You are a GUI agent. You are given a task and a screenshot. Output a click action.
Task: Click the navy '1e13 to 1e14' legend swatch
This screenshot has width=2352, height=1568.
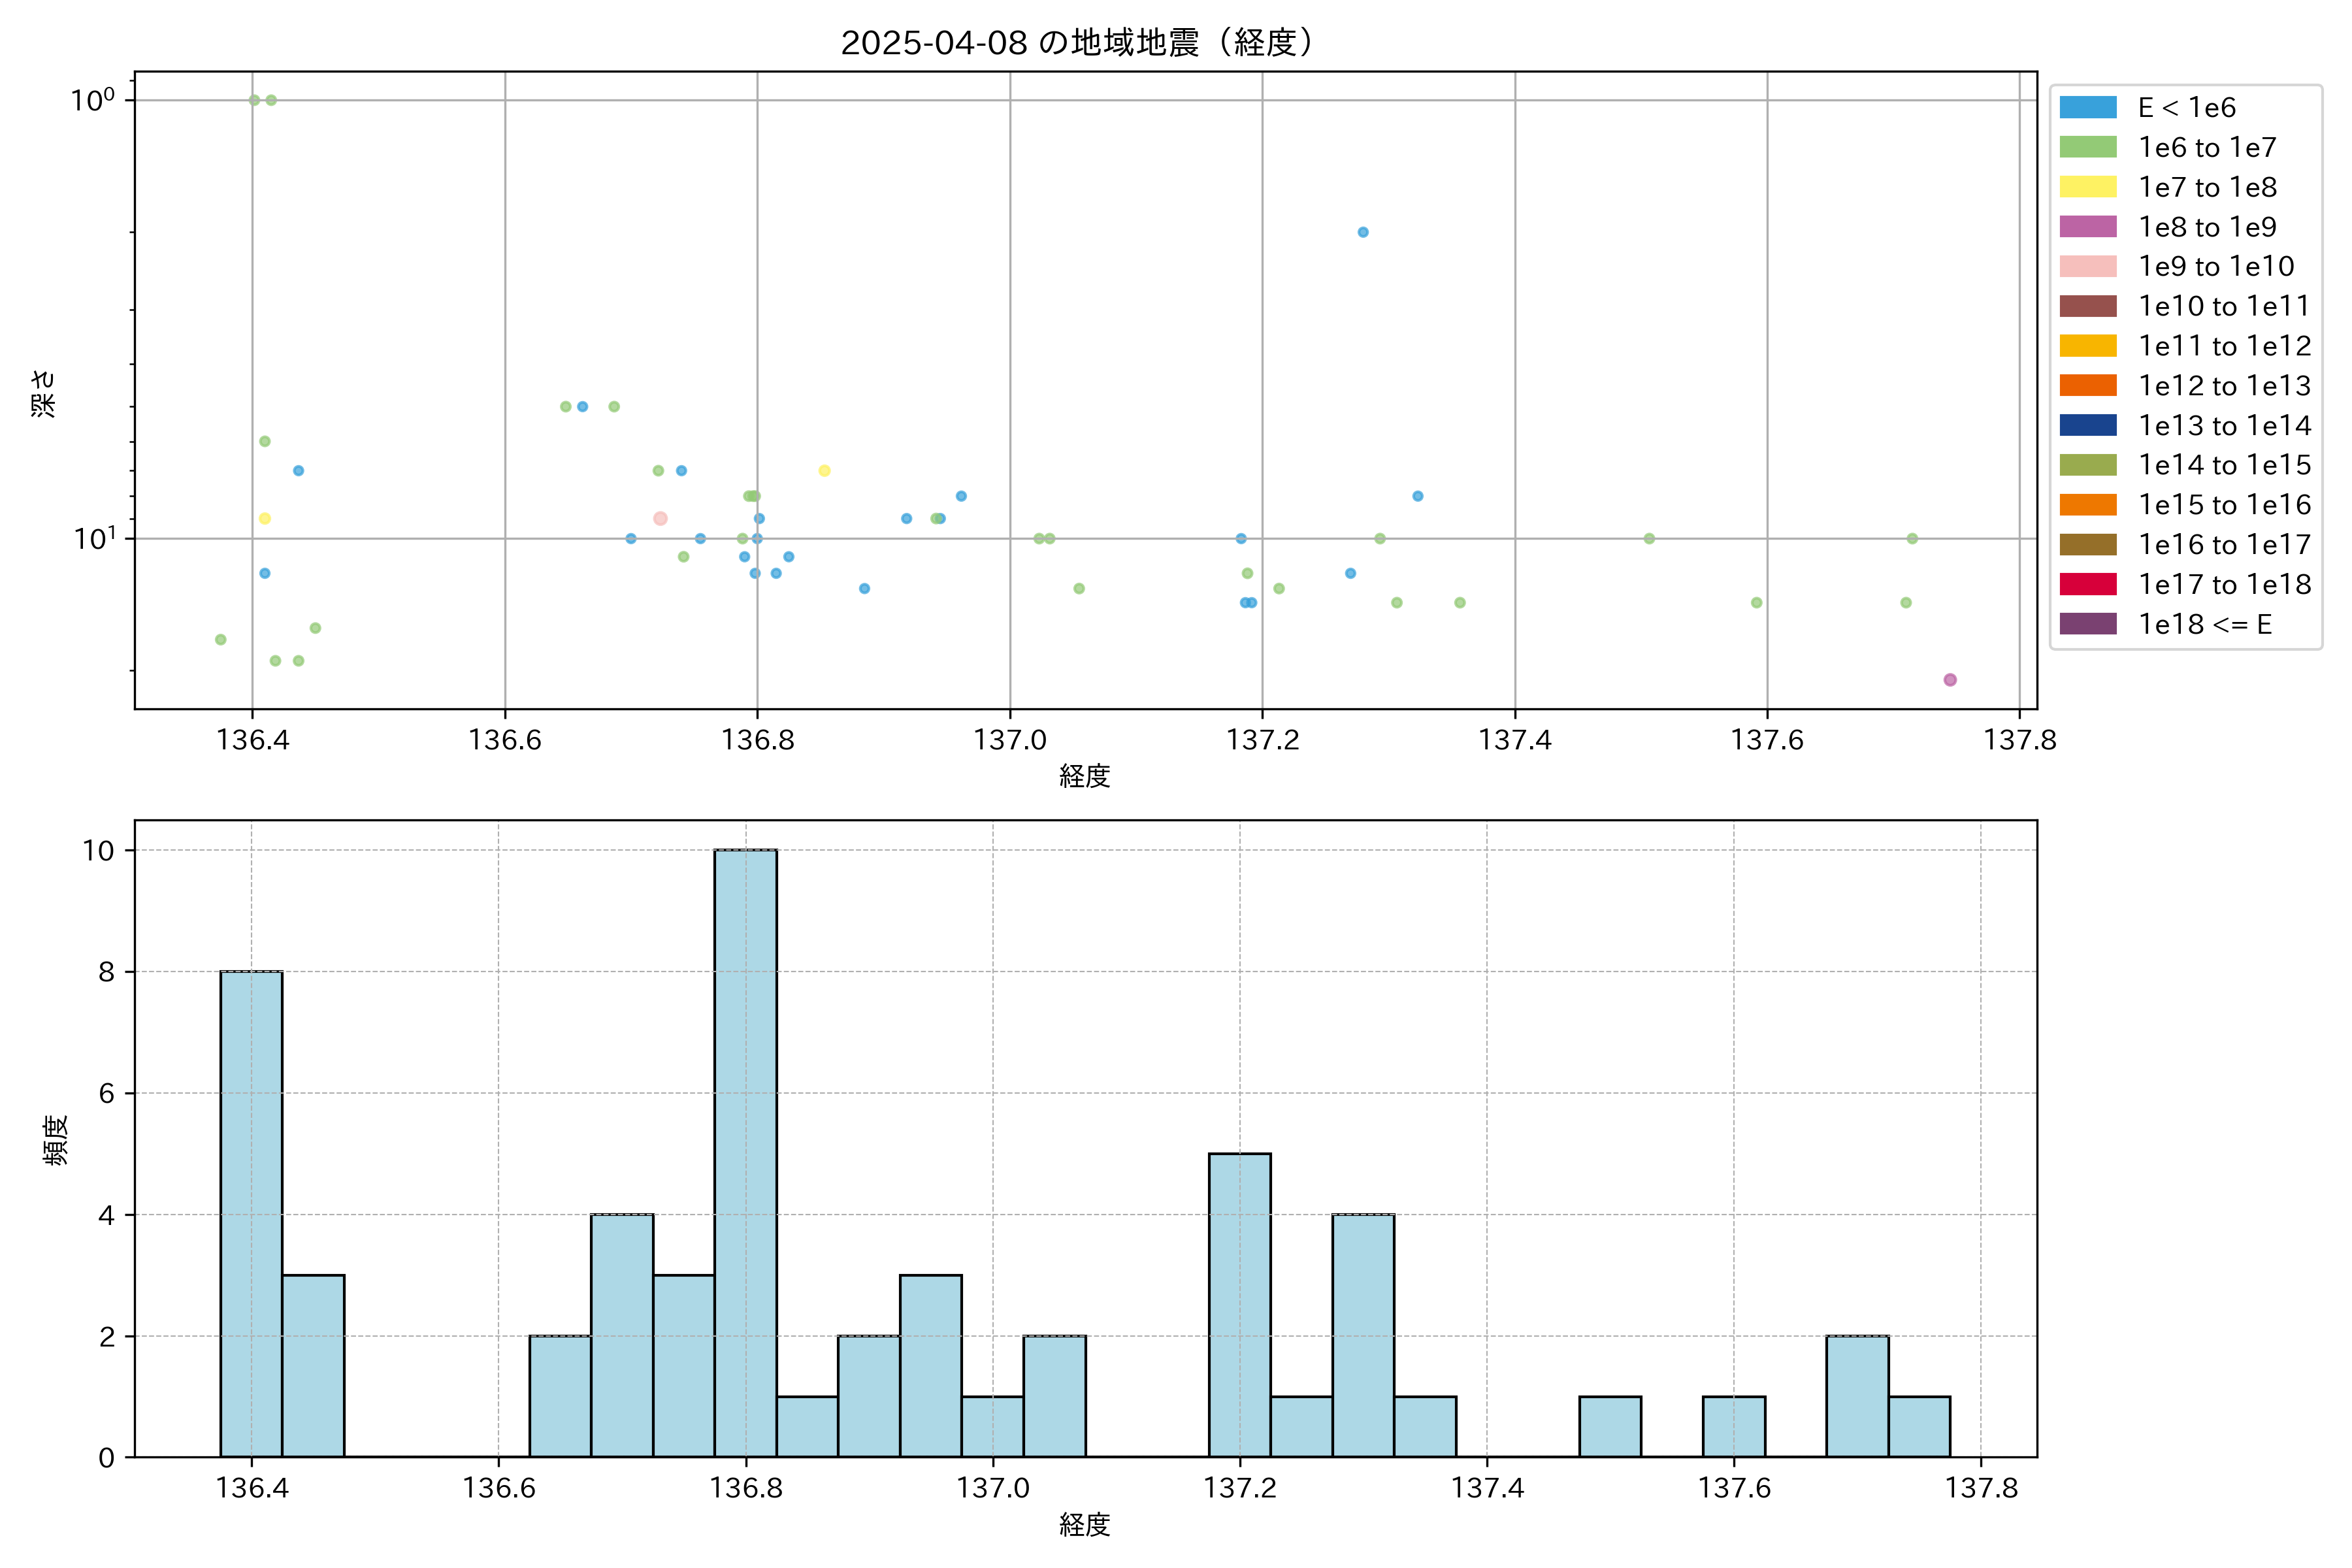2087,426
